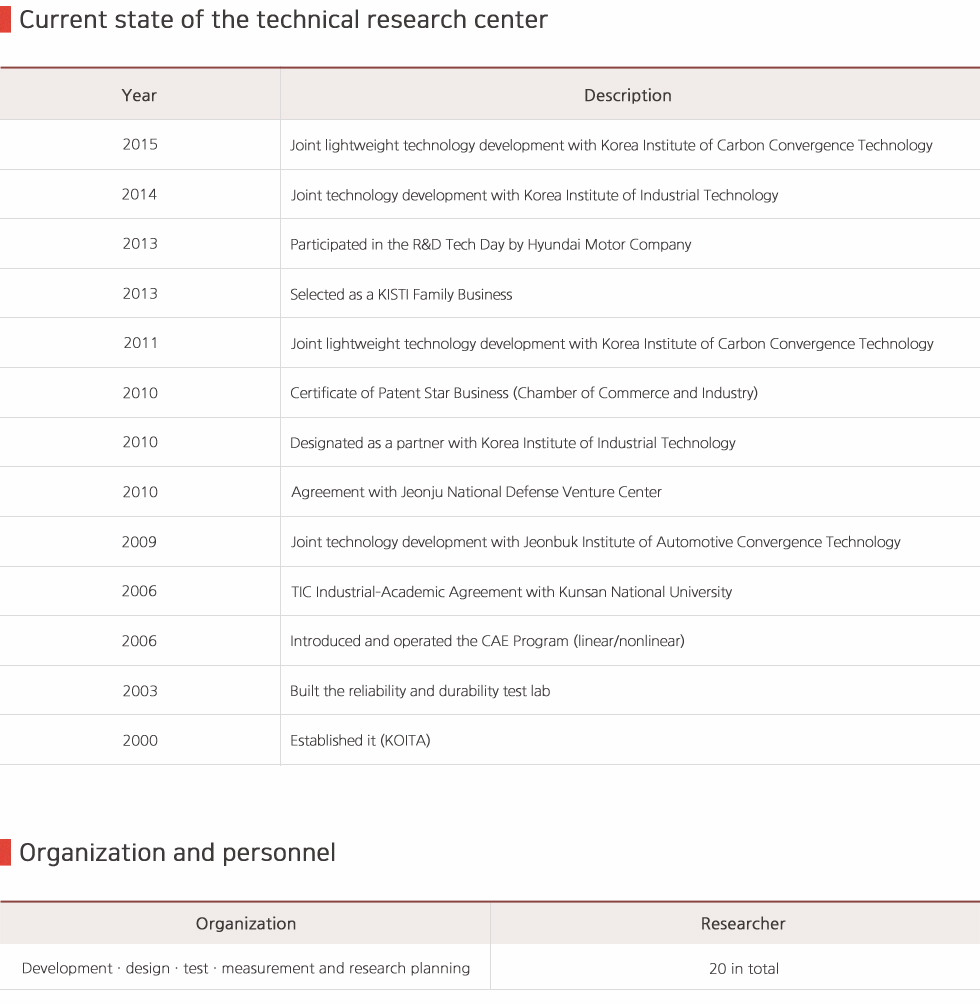Select the Description column header
The width and height of the screenshot is (980, 1004).
pos(630,95)
